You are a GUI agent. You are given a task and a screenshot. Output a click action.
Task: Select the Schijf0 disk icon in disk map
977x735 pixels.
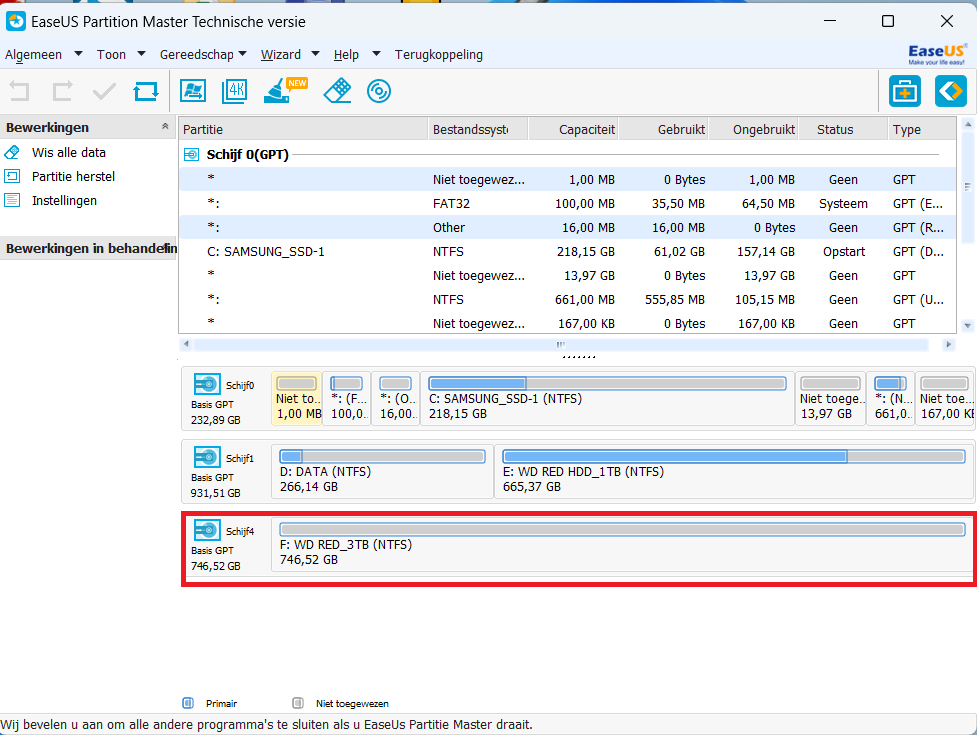[207, 384]
